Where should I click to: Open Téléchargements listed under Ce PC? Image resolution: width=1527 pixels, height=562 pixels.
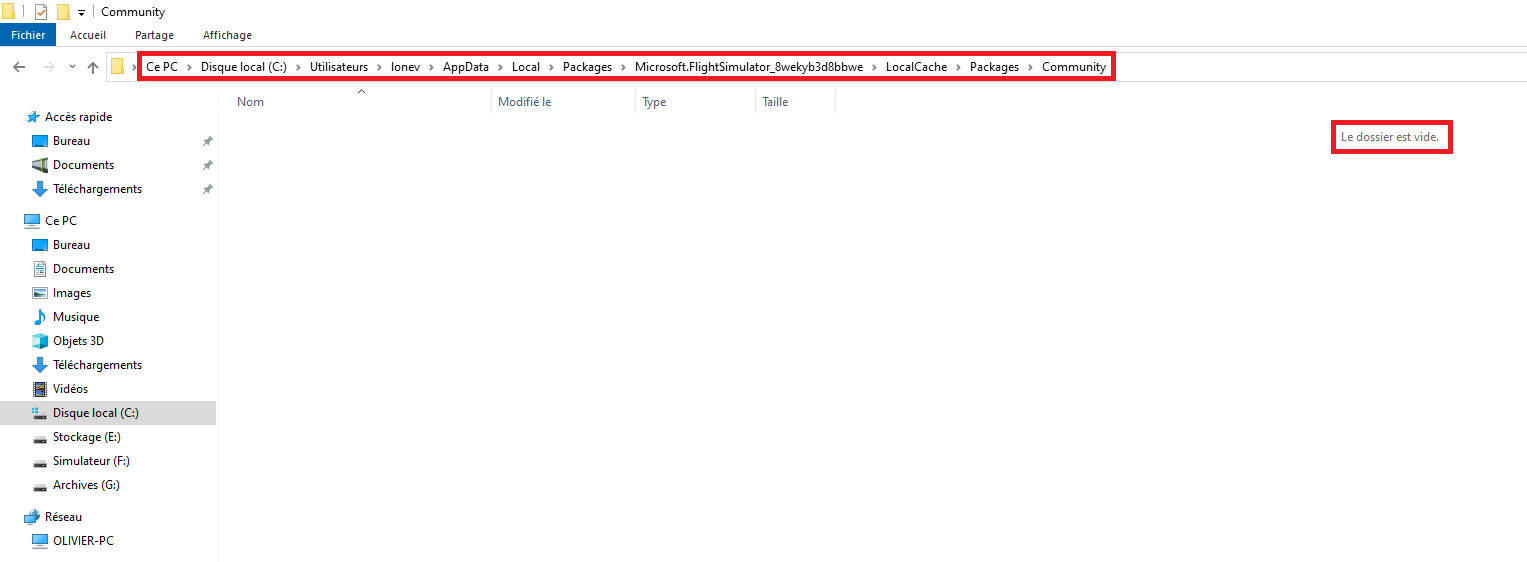point(97,365)
